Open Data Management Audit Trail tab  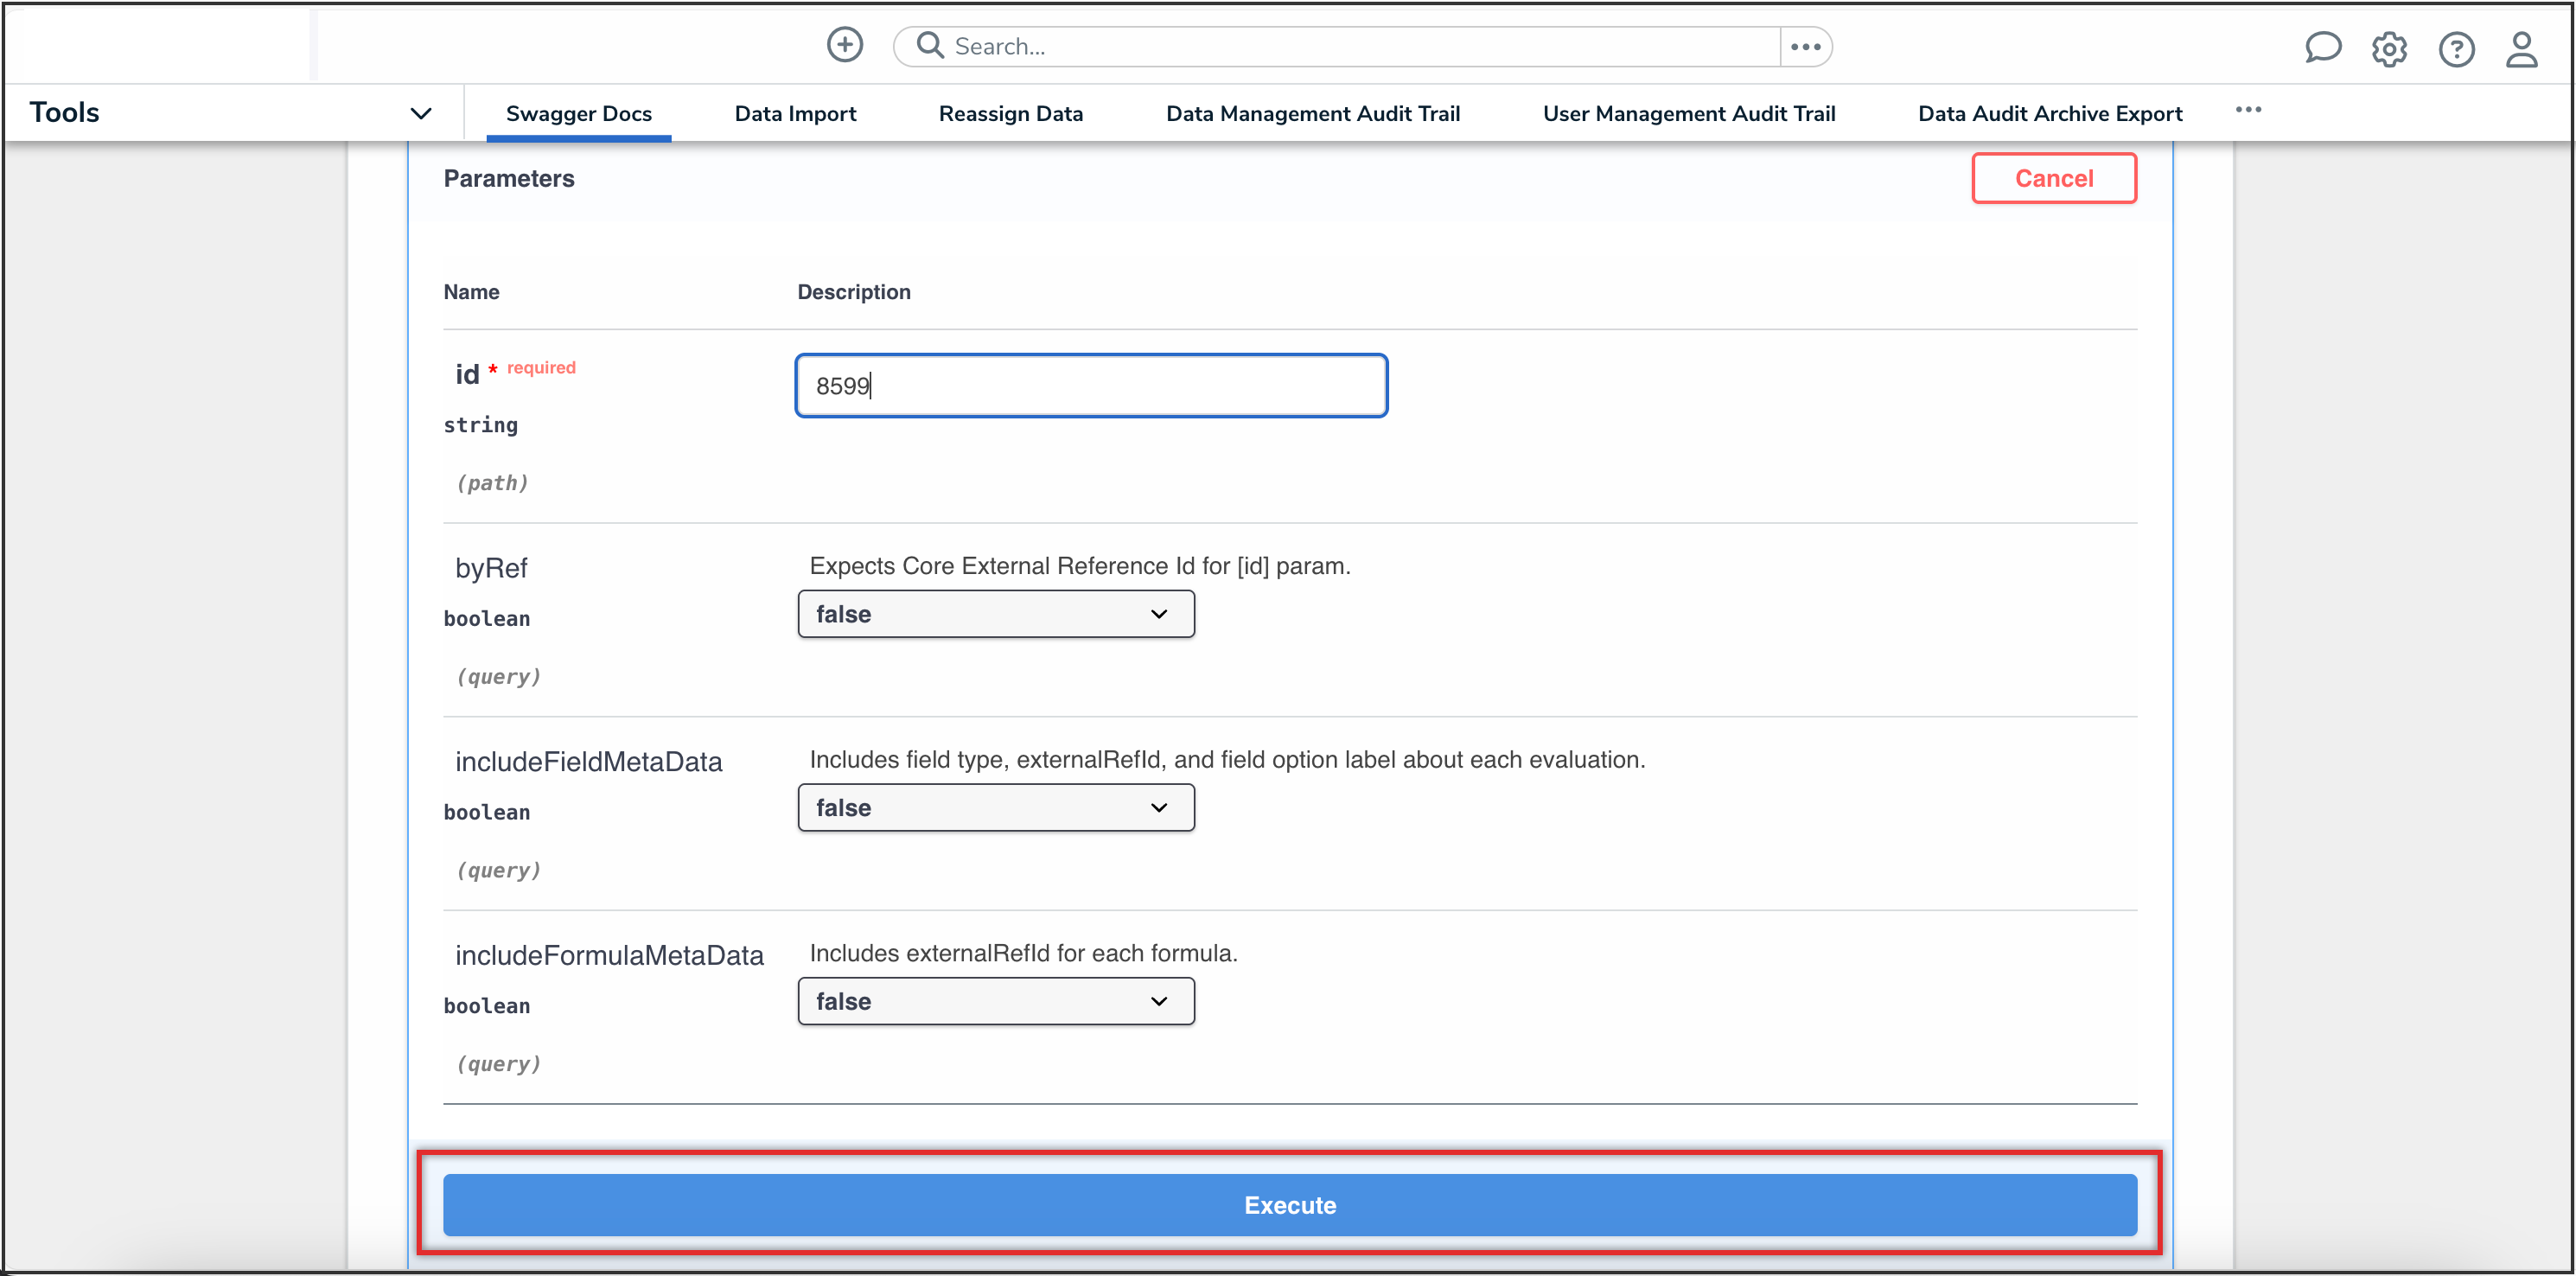[x=1312, y=114]
